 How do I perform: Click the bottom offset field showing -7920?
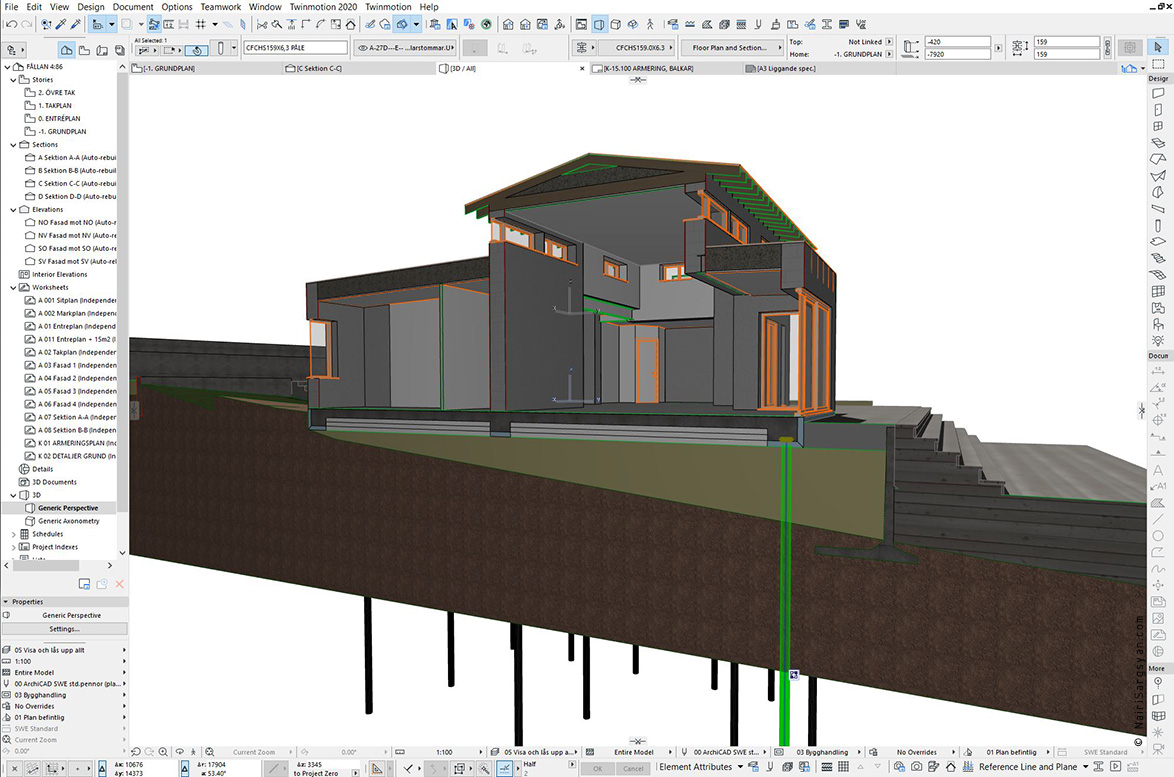(x=958, y=54)
